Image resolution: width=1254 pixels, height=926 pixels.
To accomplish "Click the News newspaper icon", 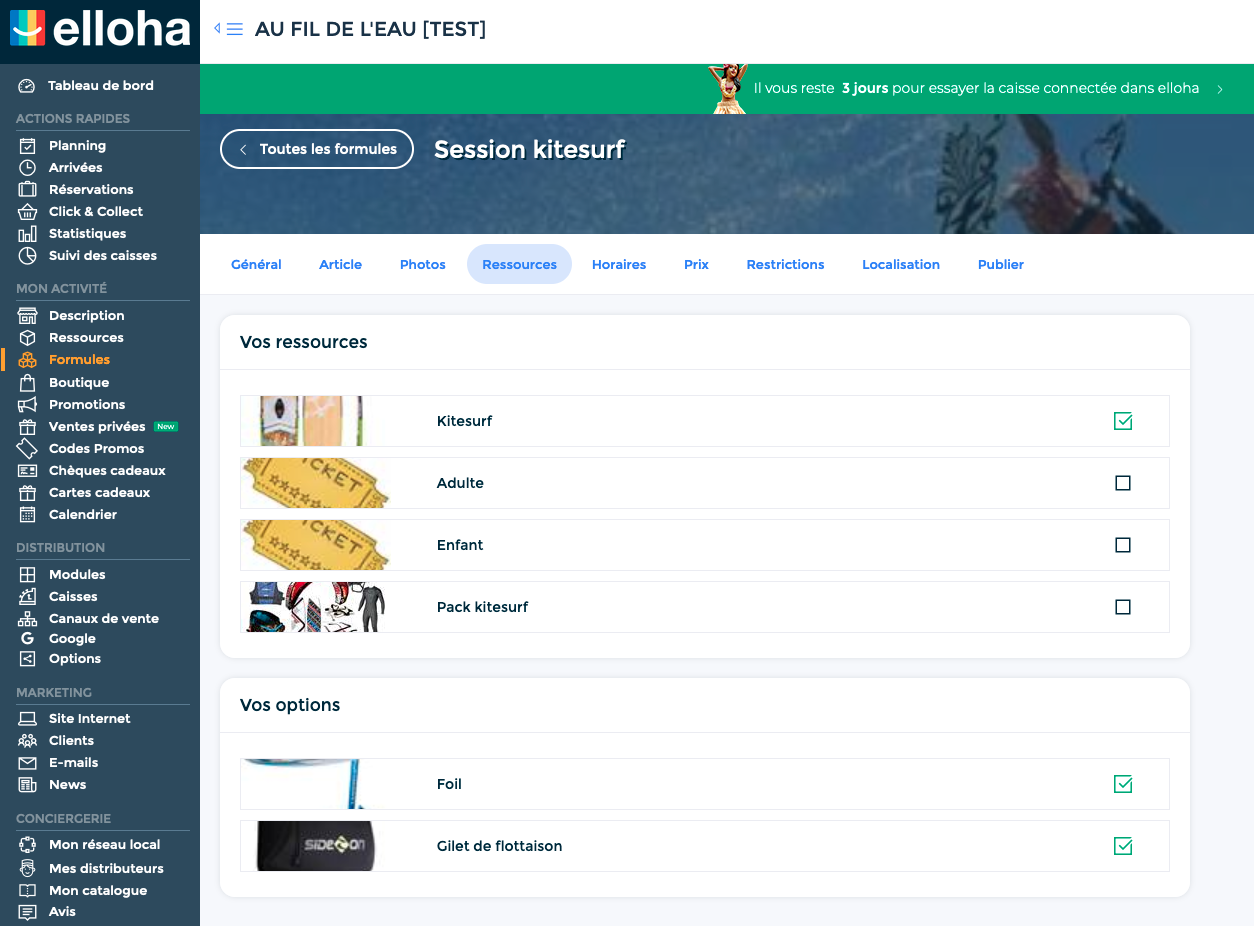I will coord(28,785).
